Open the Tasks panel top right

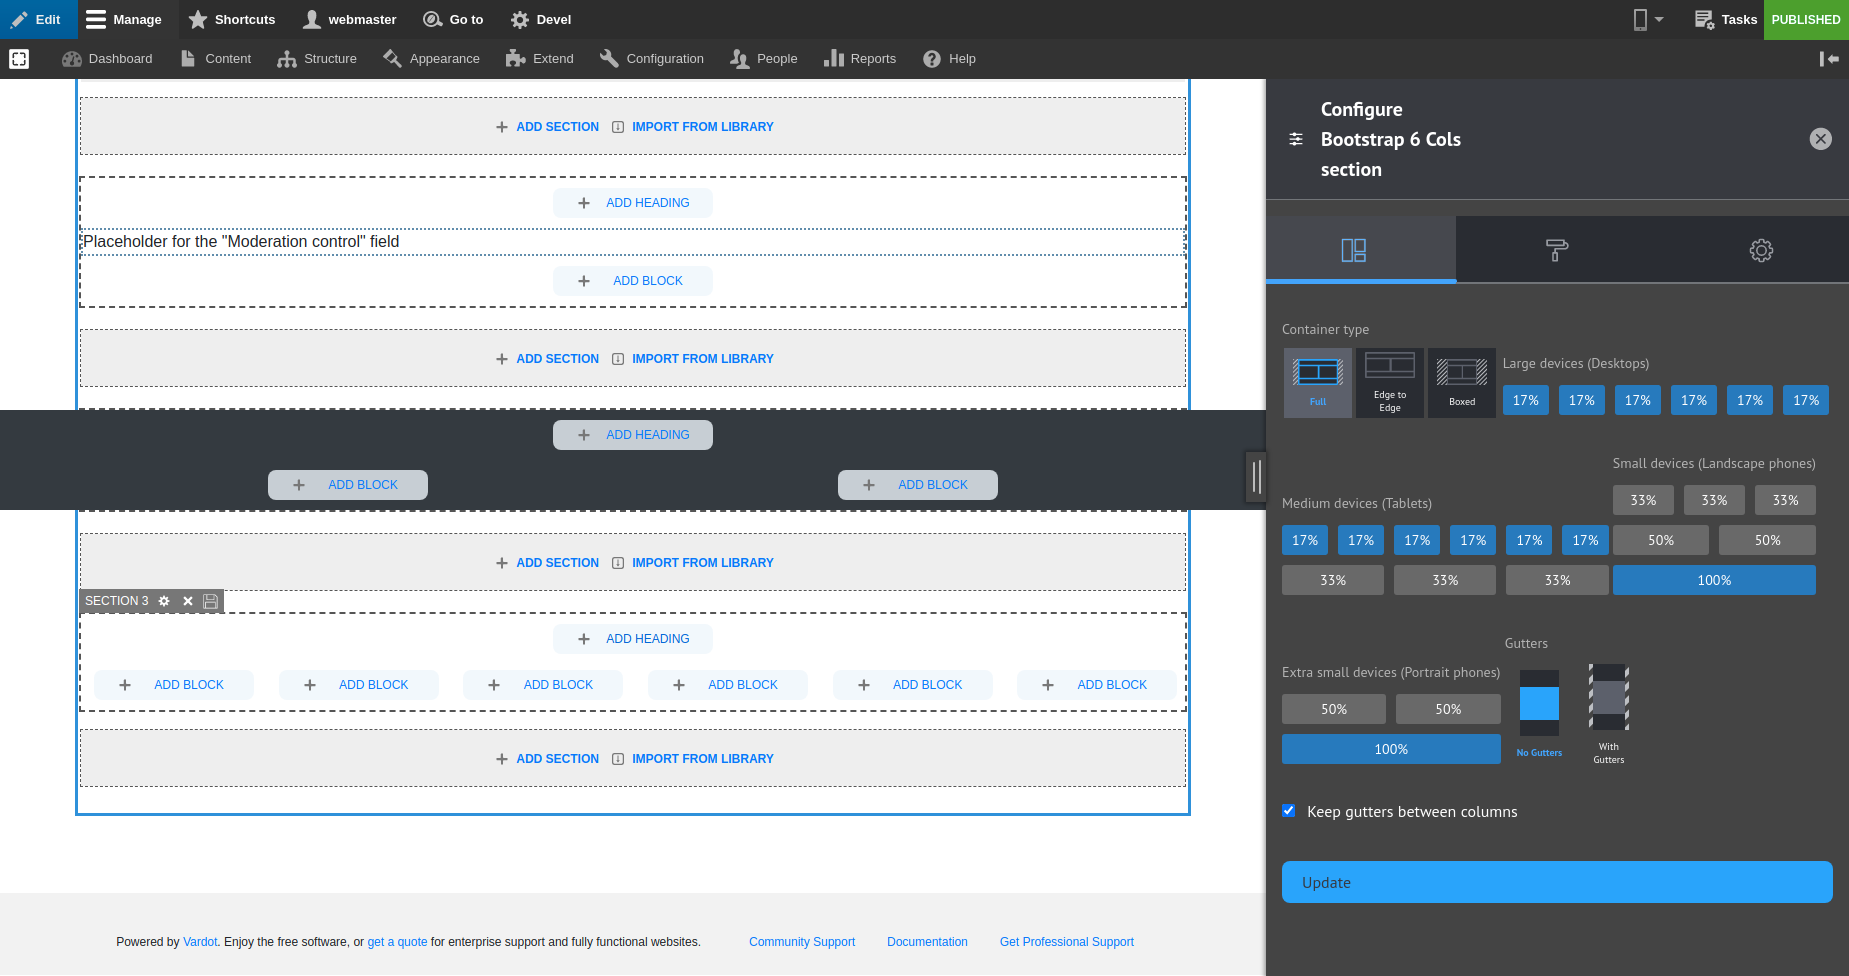1725,19
